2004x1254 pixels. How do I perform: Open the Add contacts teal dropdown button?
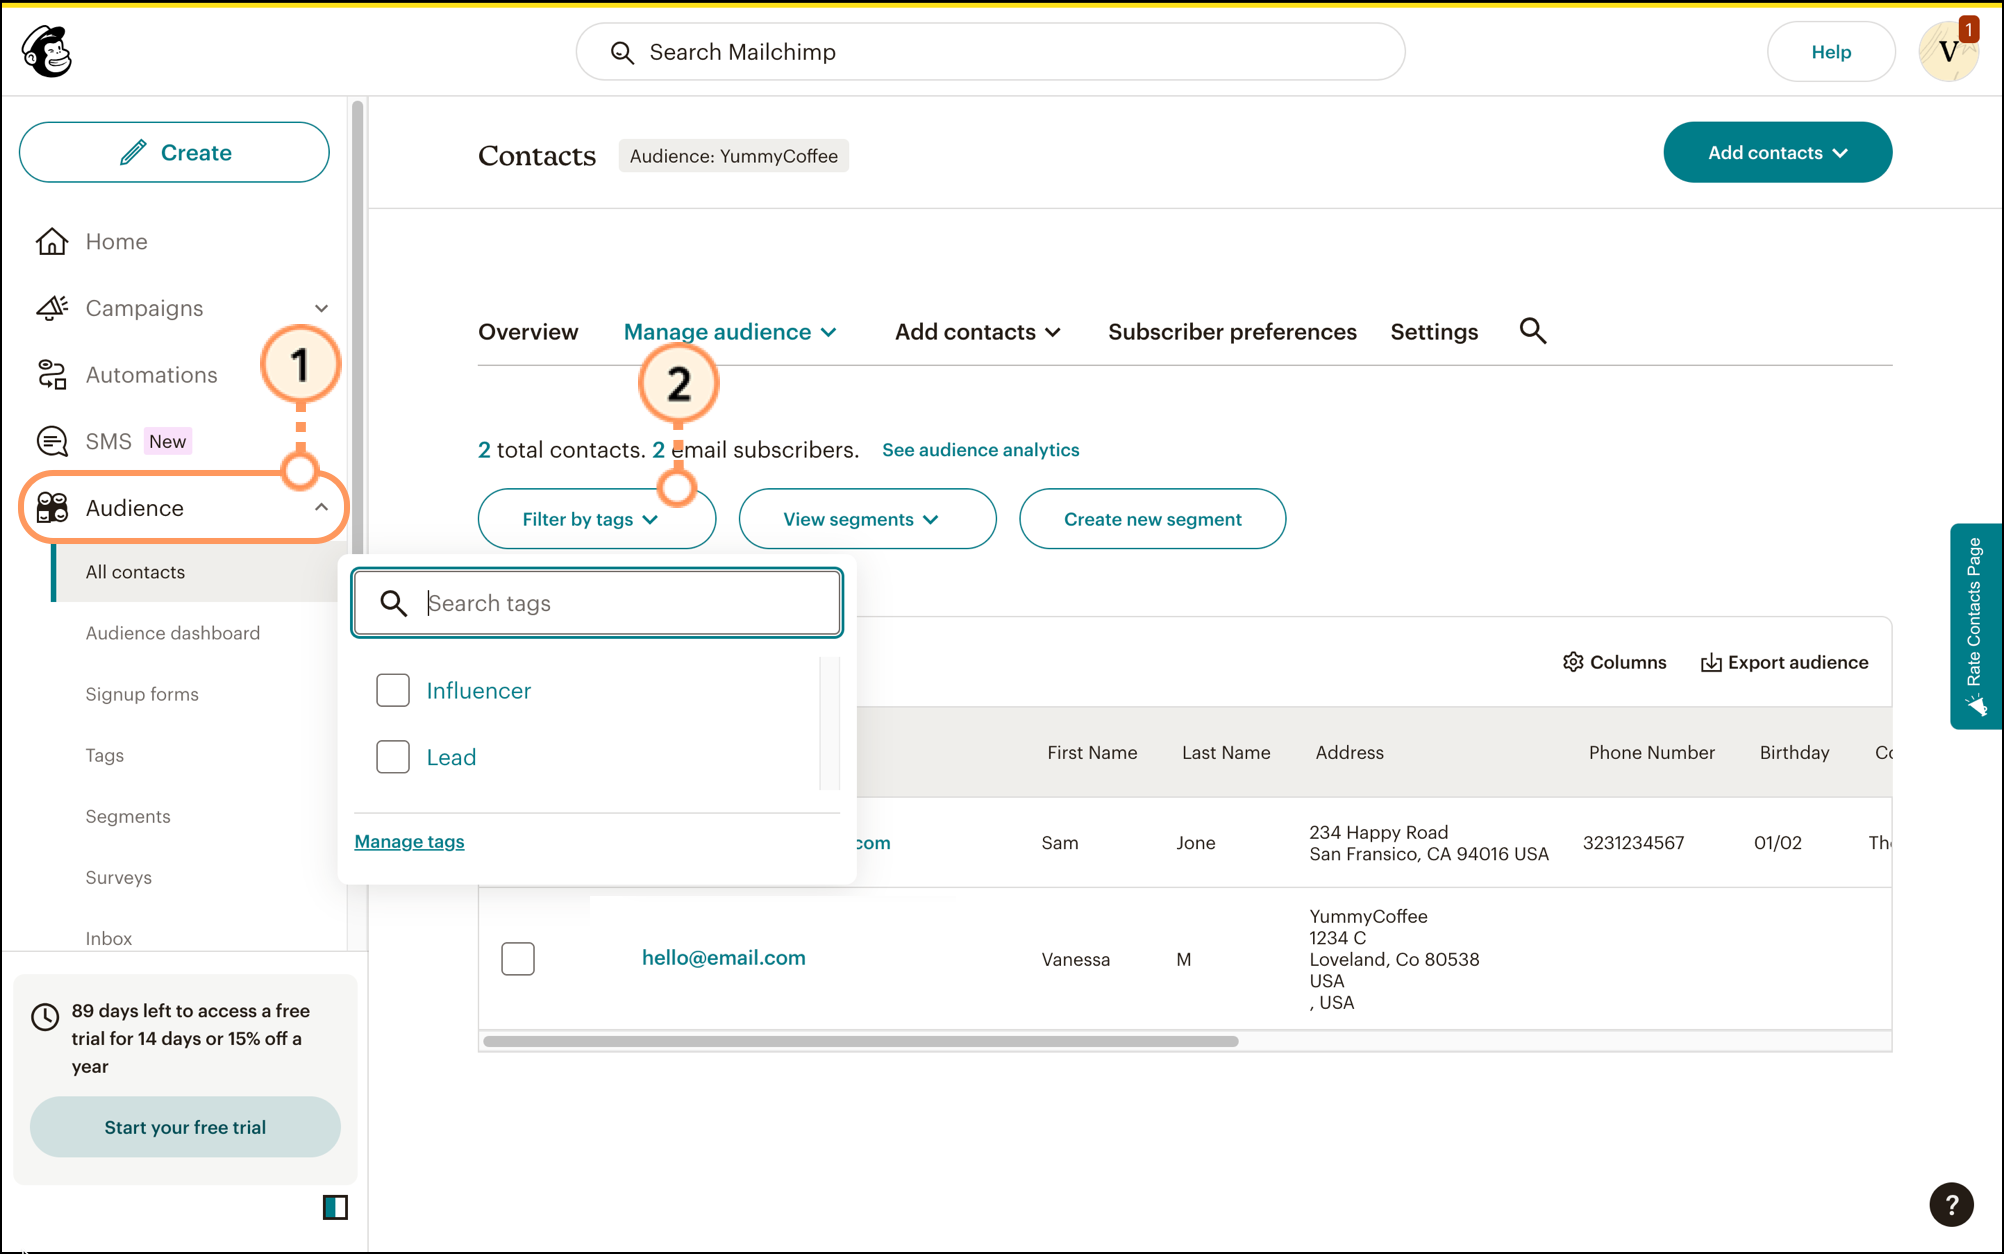[x=1777, y=152]
